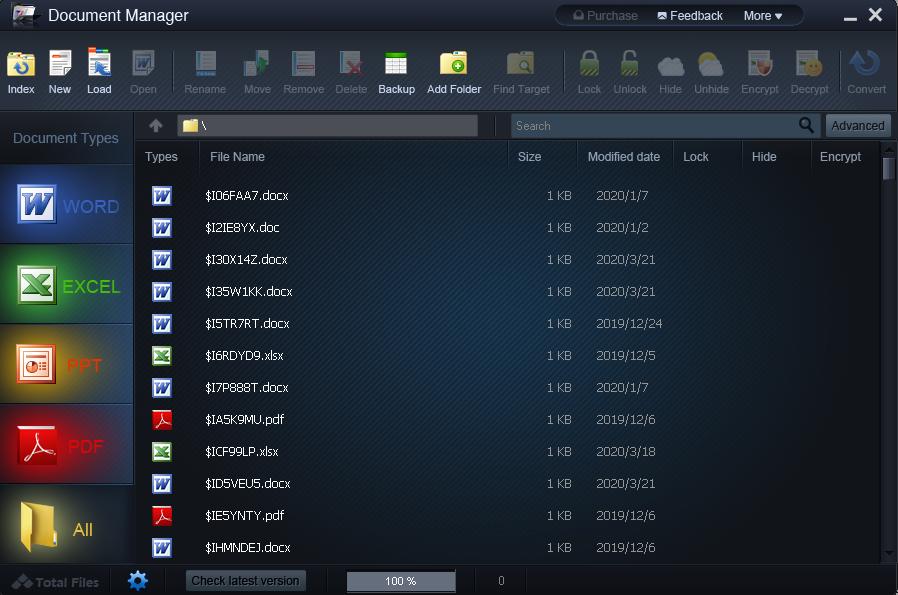Select file $ICF99LP.xlsx
Screen dimensions: 898x595
coord(242,452)
